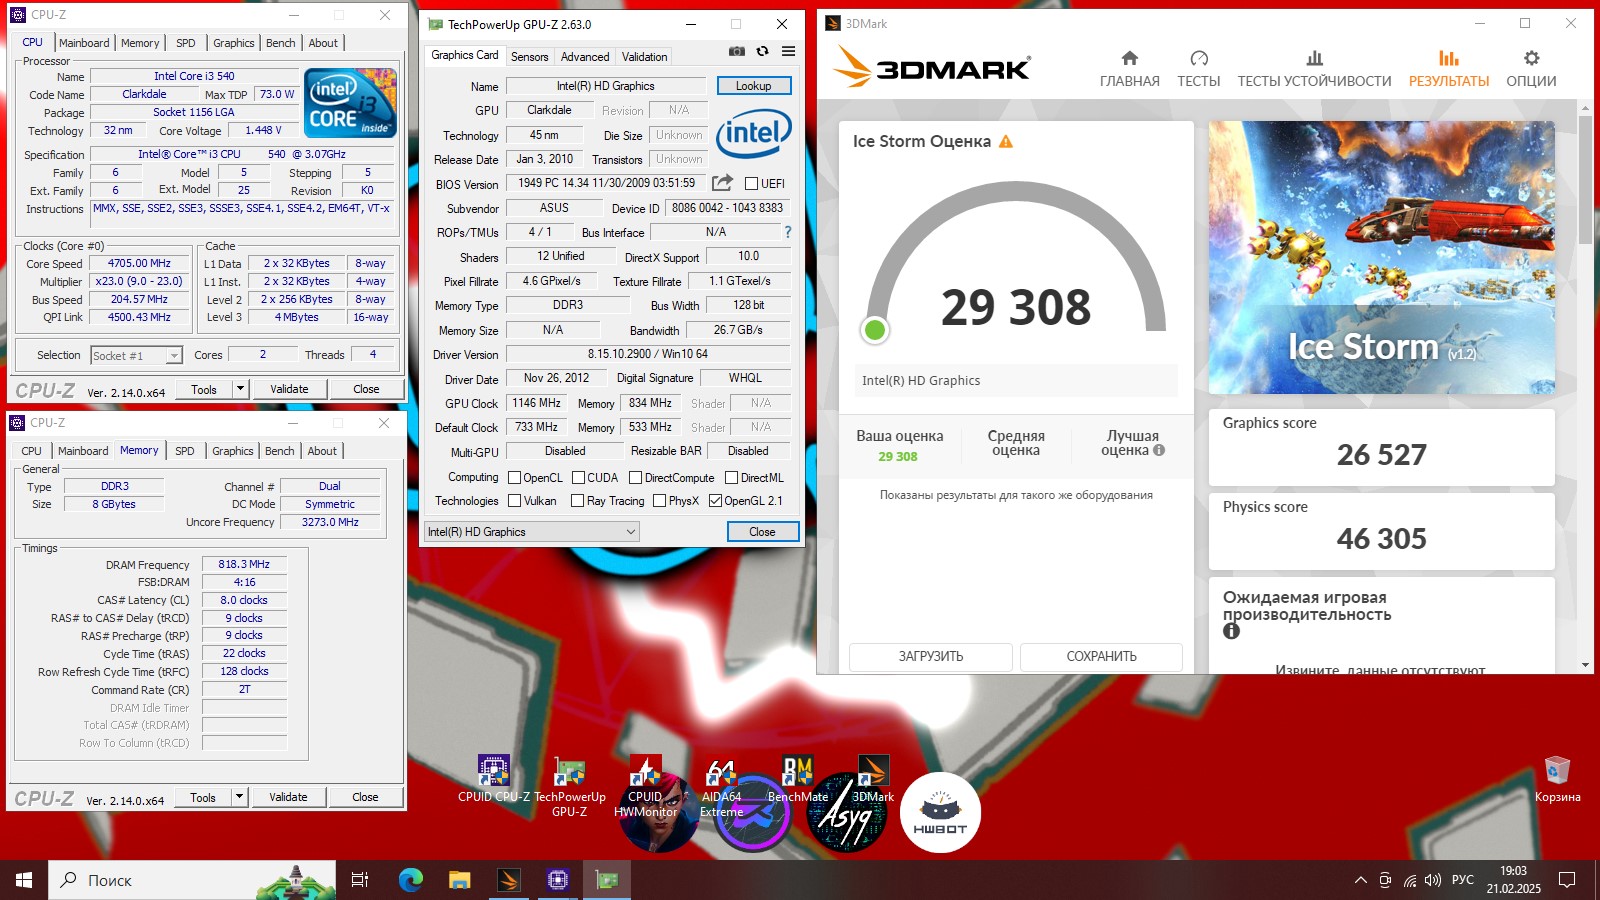Open File Explorer from the taskbar

pos(459,880)
